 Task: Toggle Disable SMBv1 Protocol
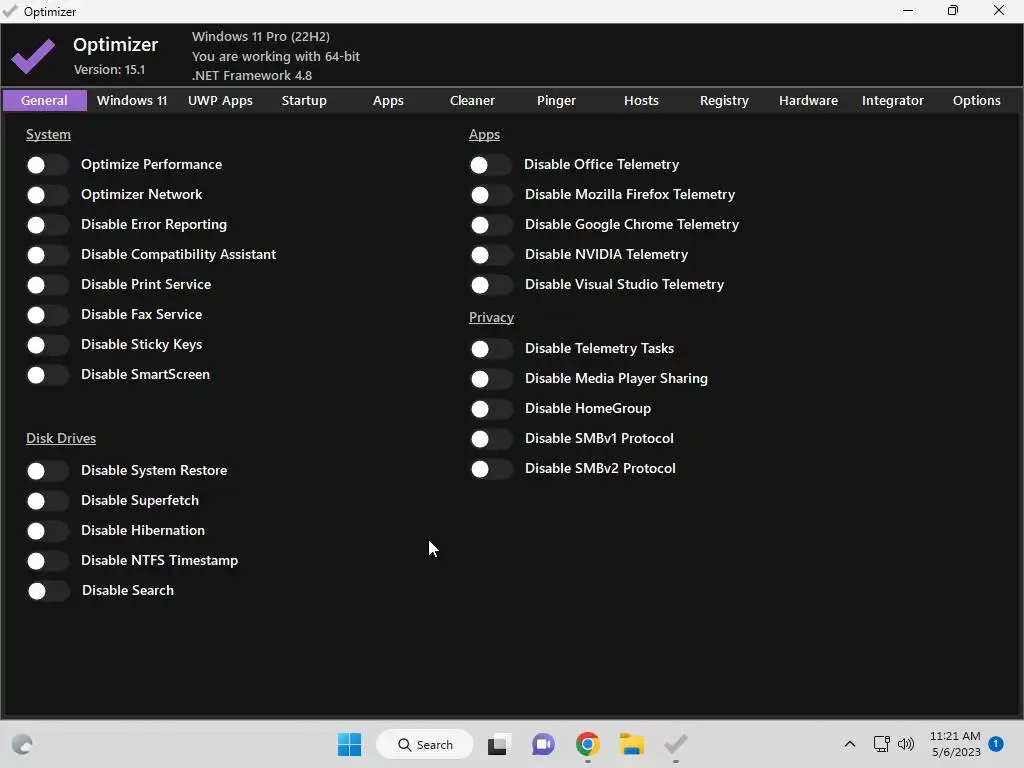click(491, 439)
